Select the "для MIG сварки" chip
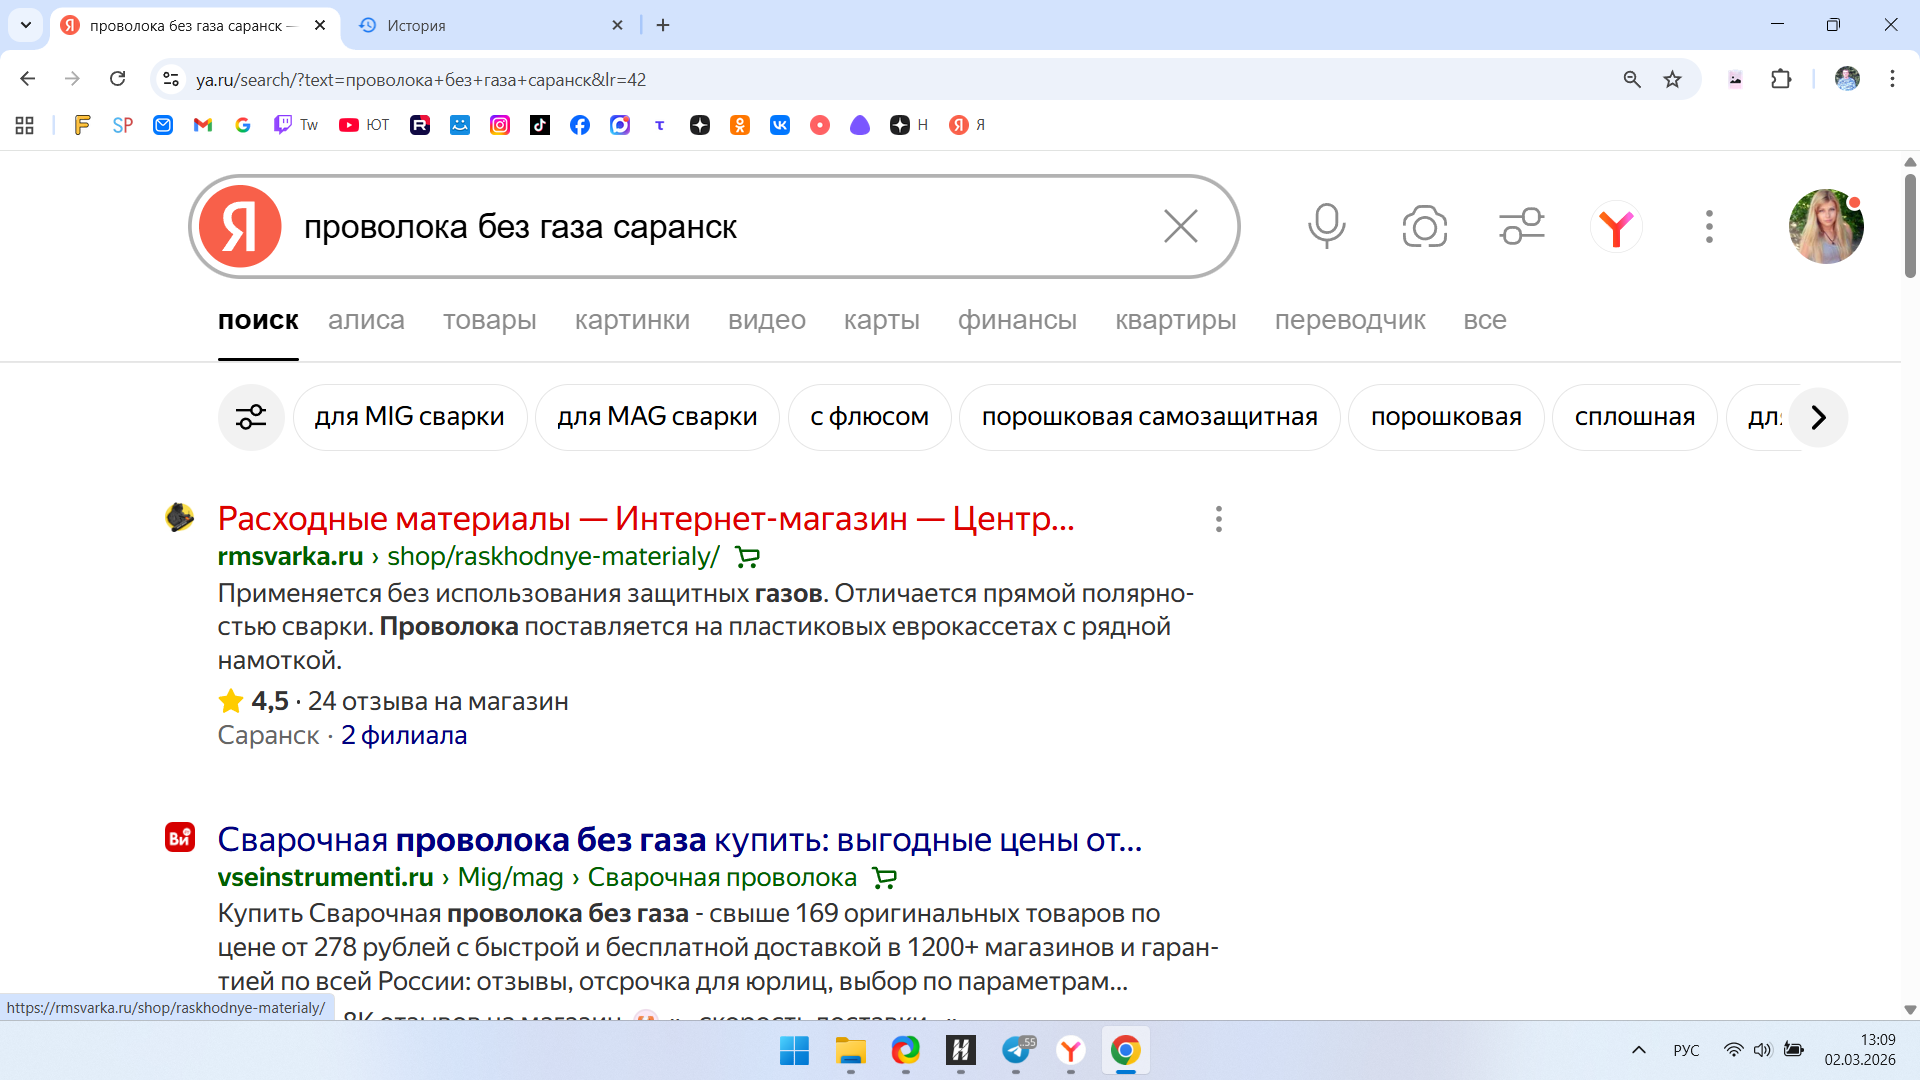This screenshot has height=1080, width=1920. point(409,417)
